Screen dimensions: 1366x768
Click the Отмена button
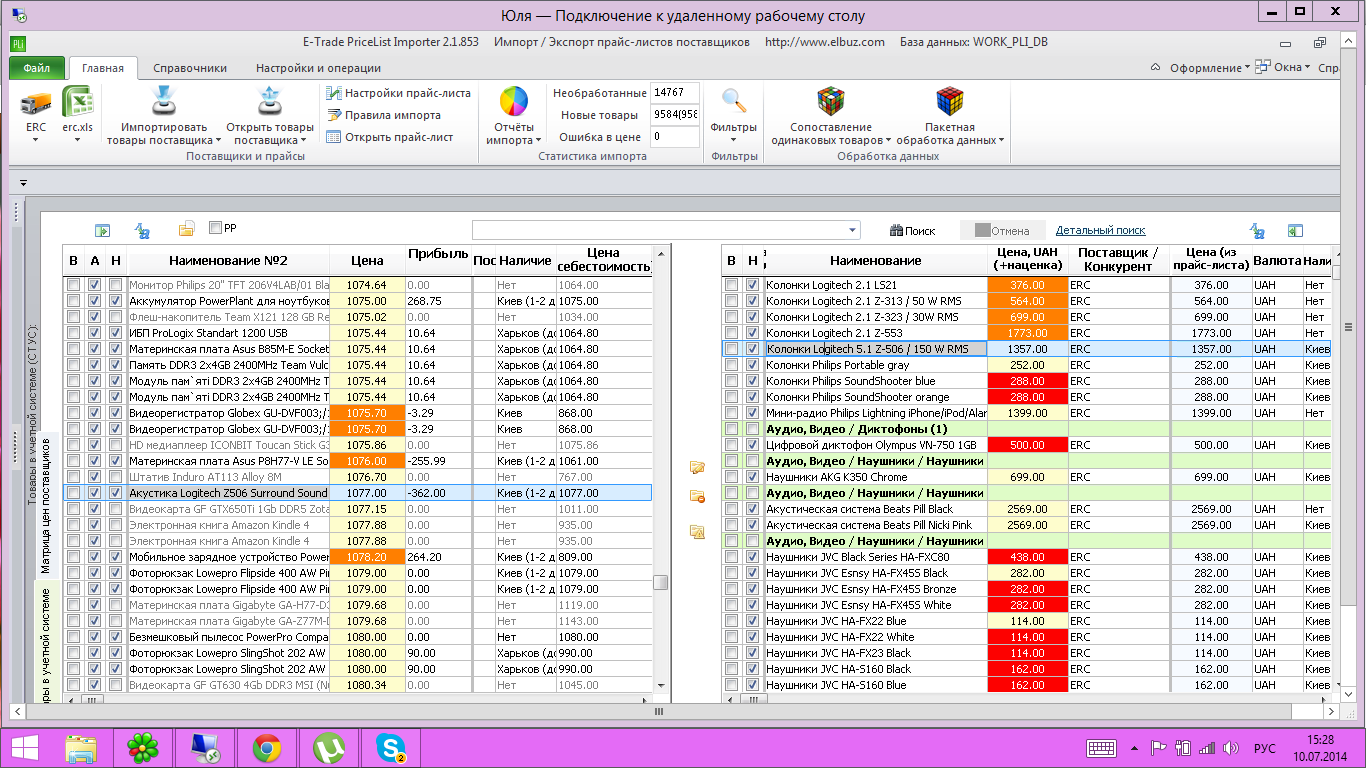tap(1002, 231)
